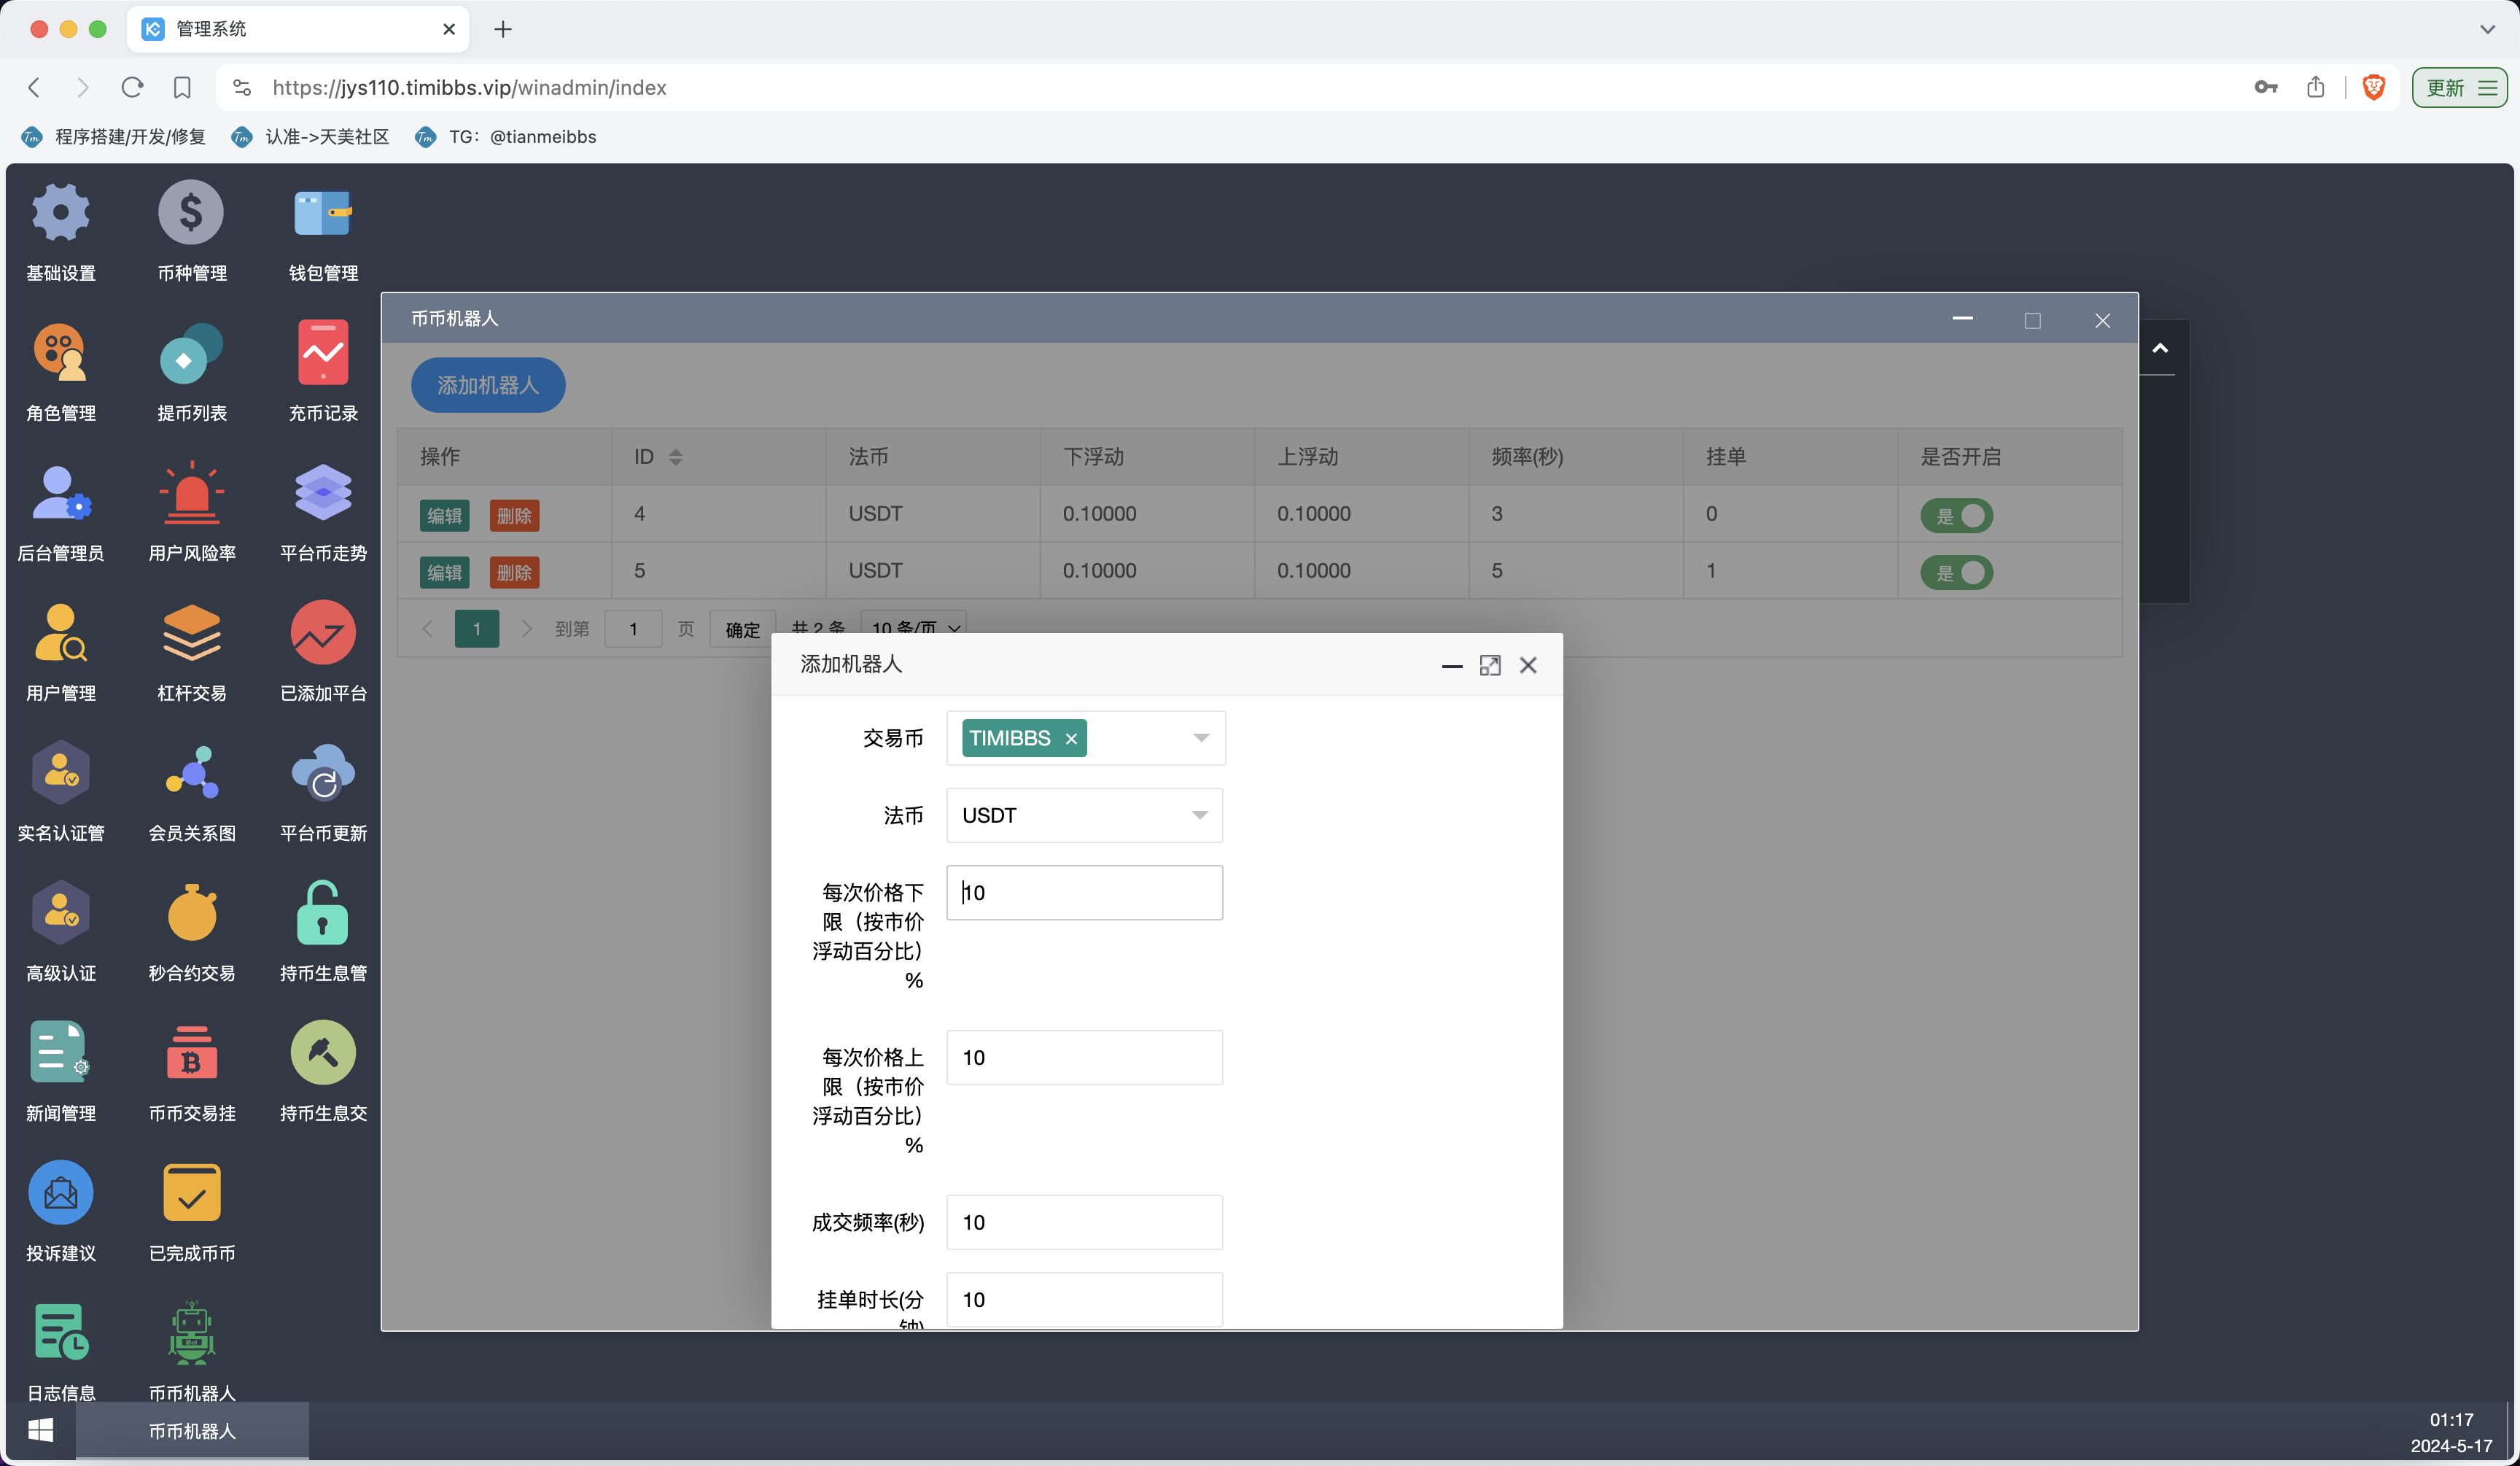Click the page number jump field
2520x1466 pixels.
point(633,629)
